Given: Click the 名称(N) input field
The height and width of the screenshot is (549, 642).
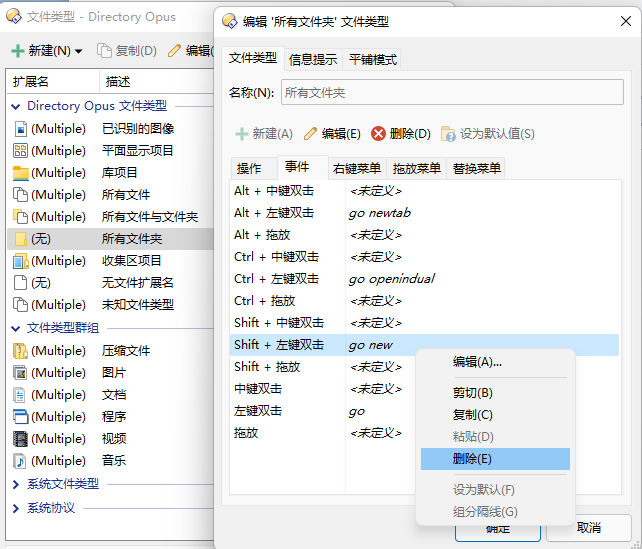Looking at the screenshot, I should point(452,93).
